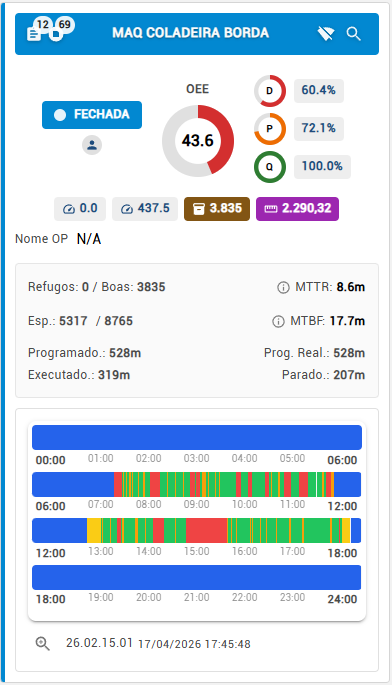
Task: Click the Parado 207m value
Action: coord(349,375)
